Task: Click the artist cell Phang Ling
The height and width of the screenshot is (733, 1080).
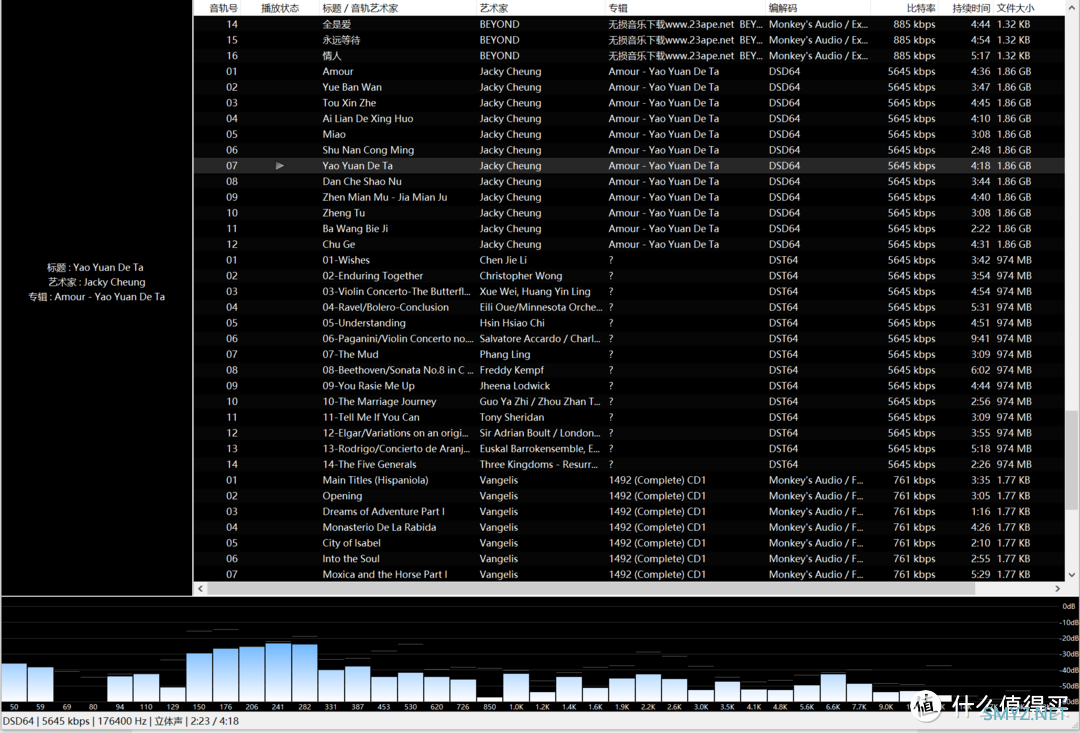Action: (505, 355)
